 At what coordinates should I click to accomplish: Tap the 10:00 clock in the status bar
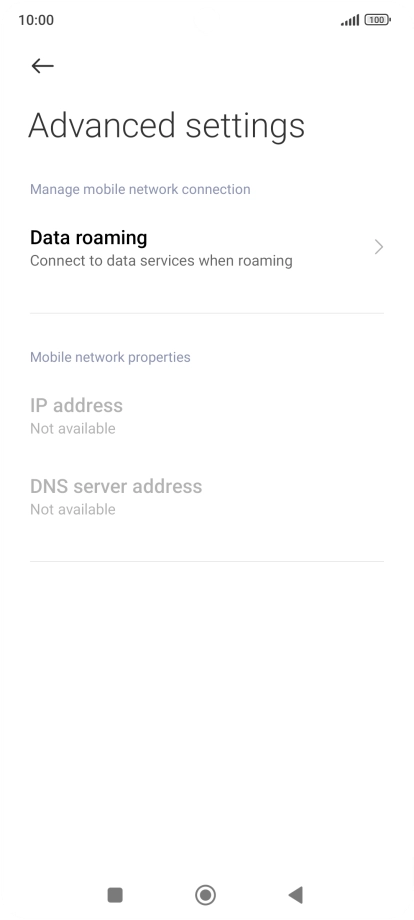(36, 20)
